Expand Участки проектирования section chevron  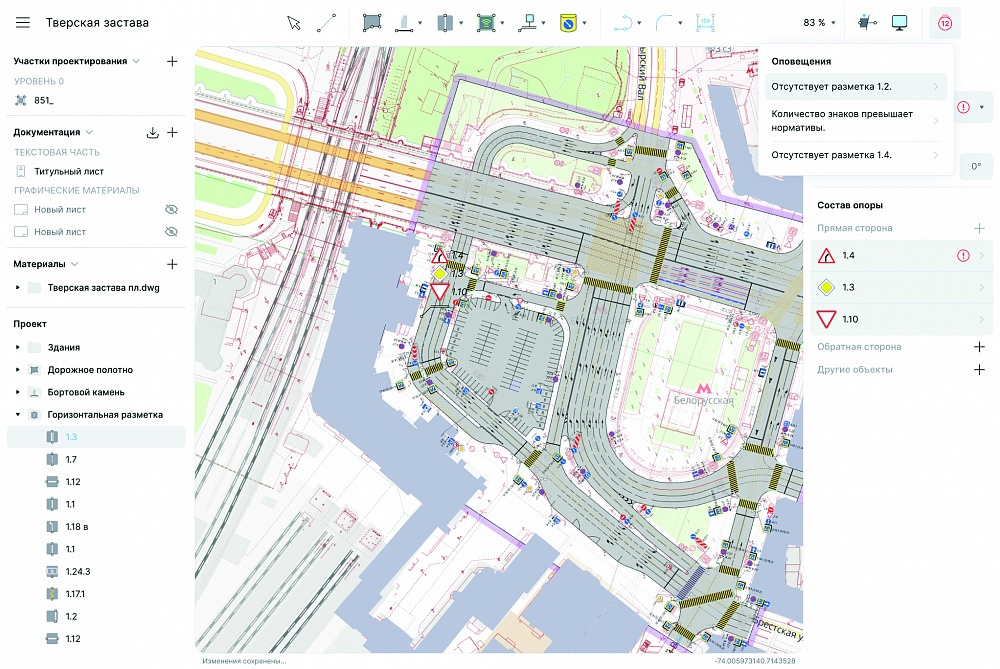136,61
